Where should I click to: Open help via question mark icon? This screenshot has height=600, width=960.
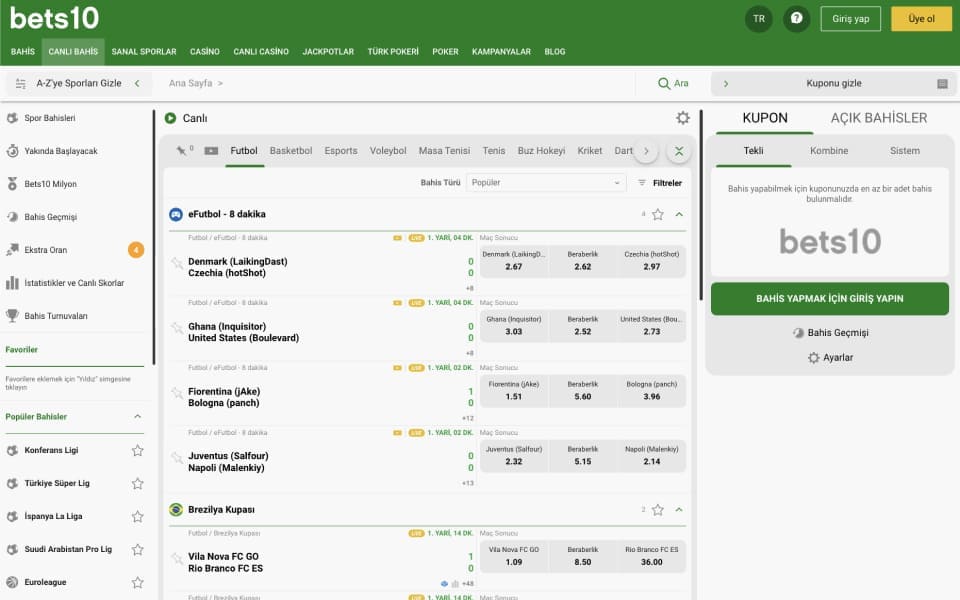click(x=796, y=18)
